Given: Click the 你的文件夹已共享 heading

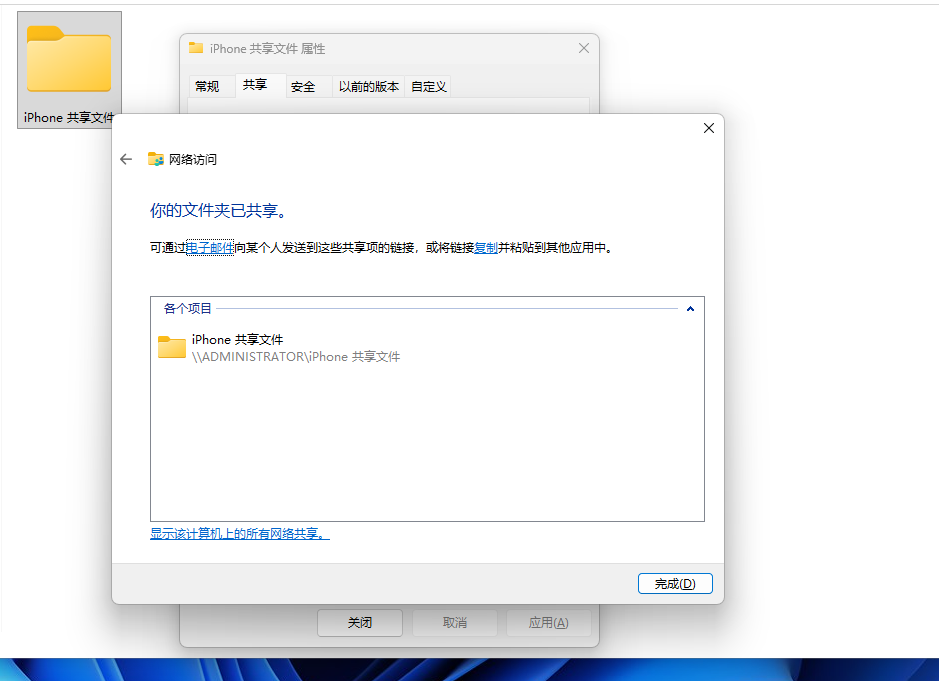Looking at the screenshot, I should coord(220,210).
